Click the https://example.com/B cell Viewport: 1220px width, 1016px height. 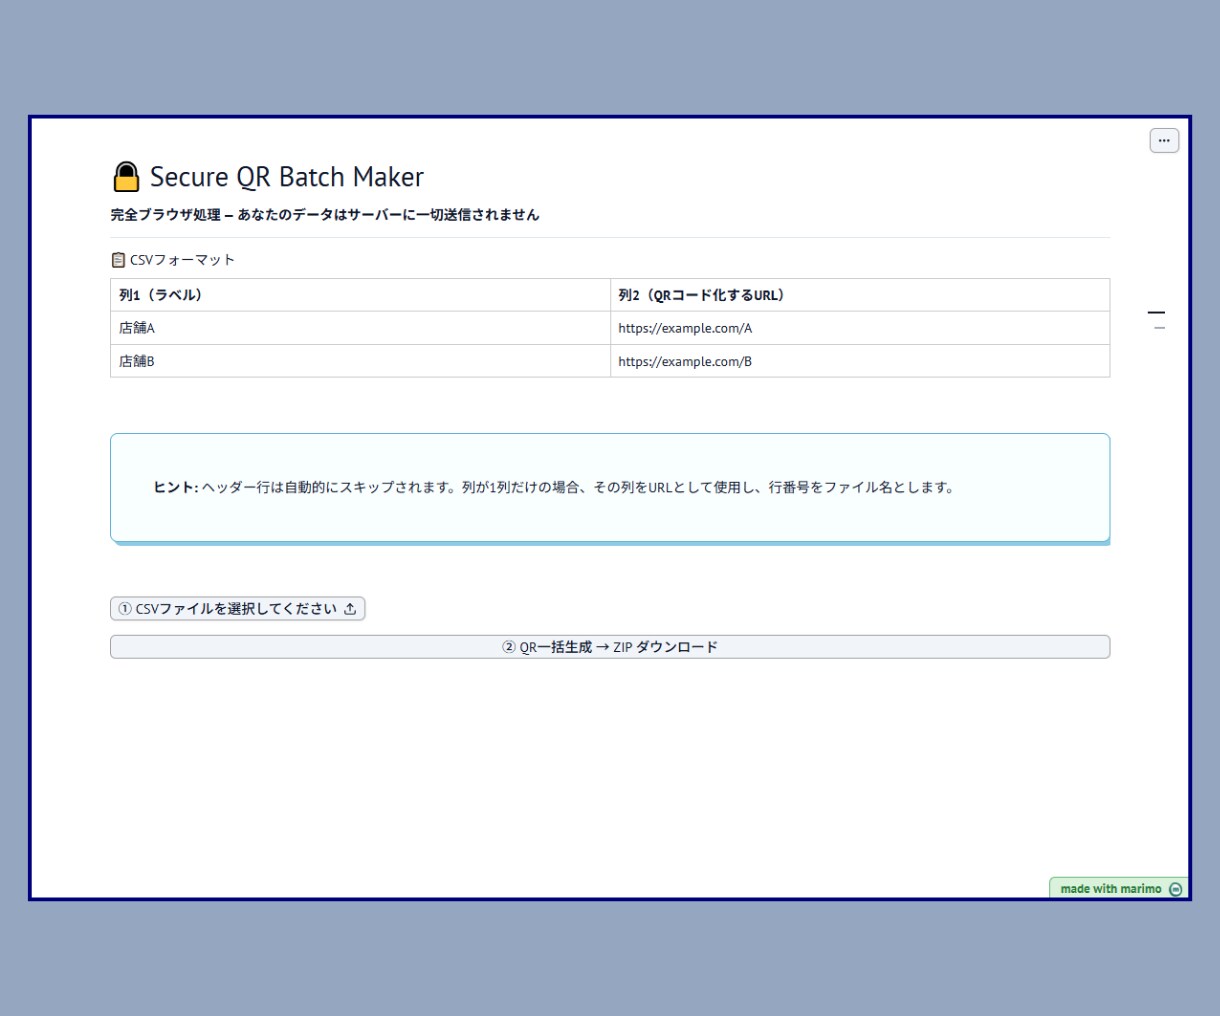coord(860,361)
